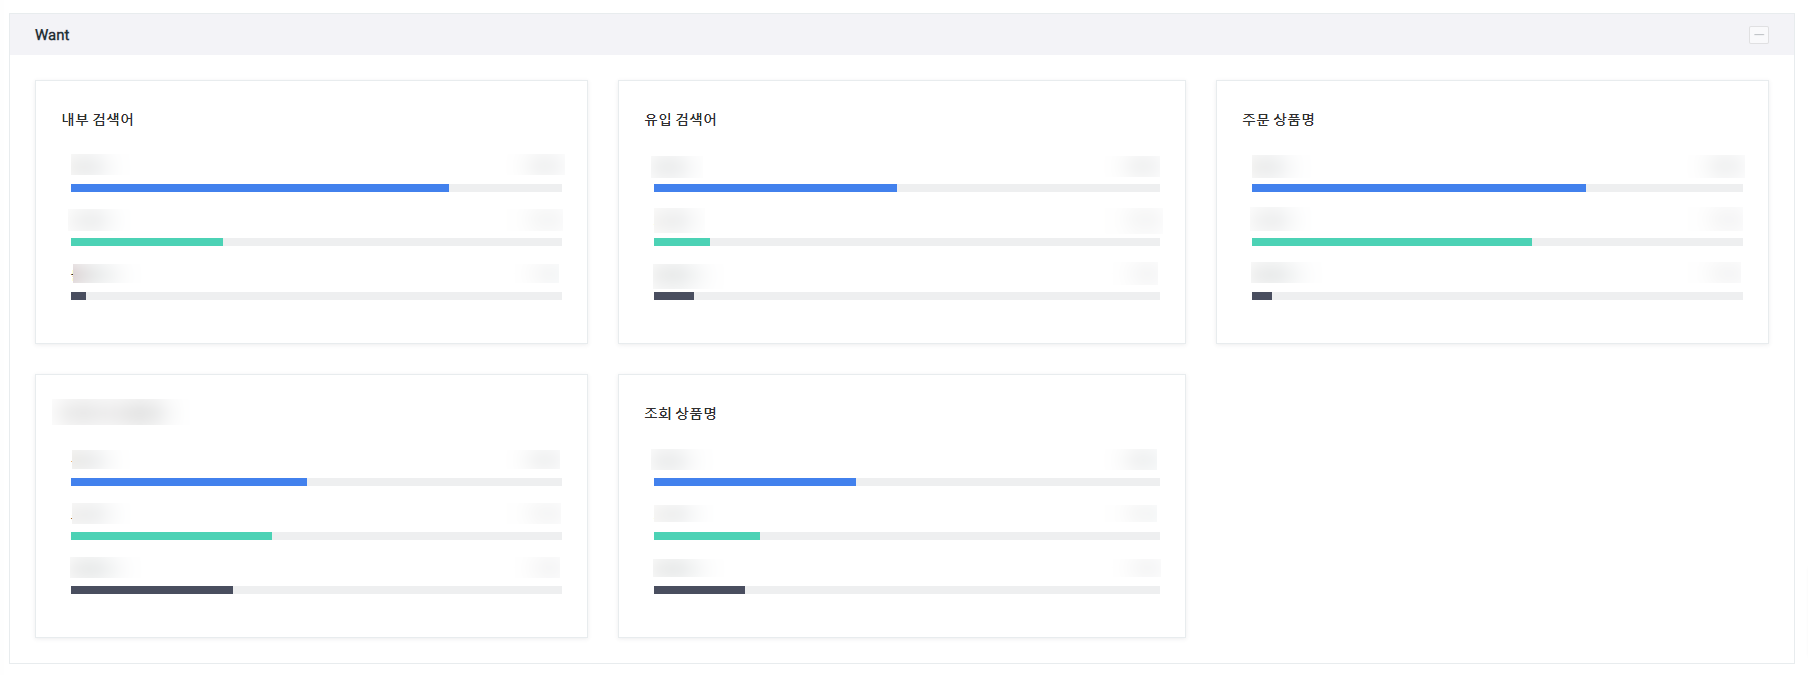Click the 주문 상품명 card title
Image resolution: width=1808 pixels, height=675 pixels.
pyautogui.click(x=1278, y=119)
